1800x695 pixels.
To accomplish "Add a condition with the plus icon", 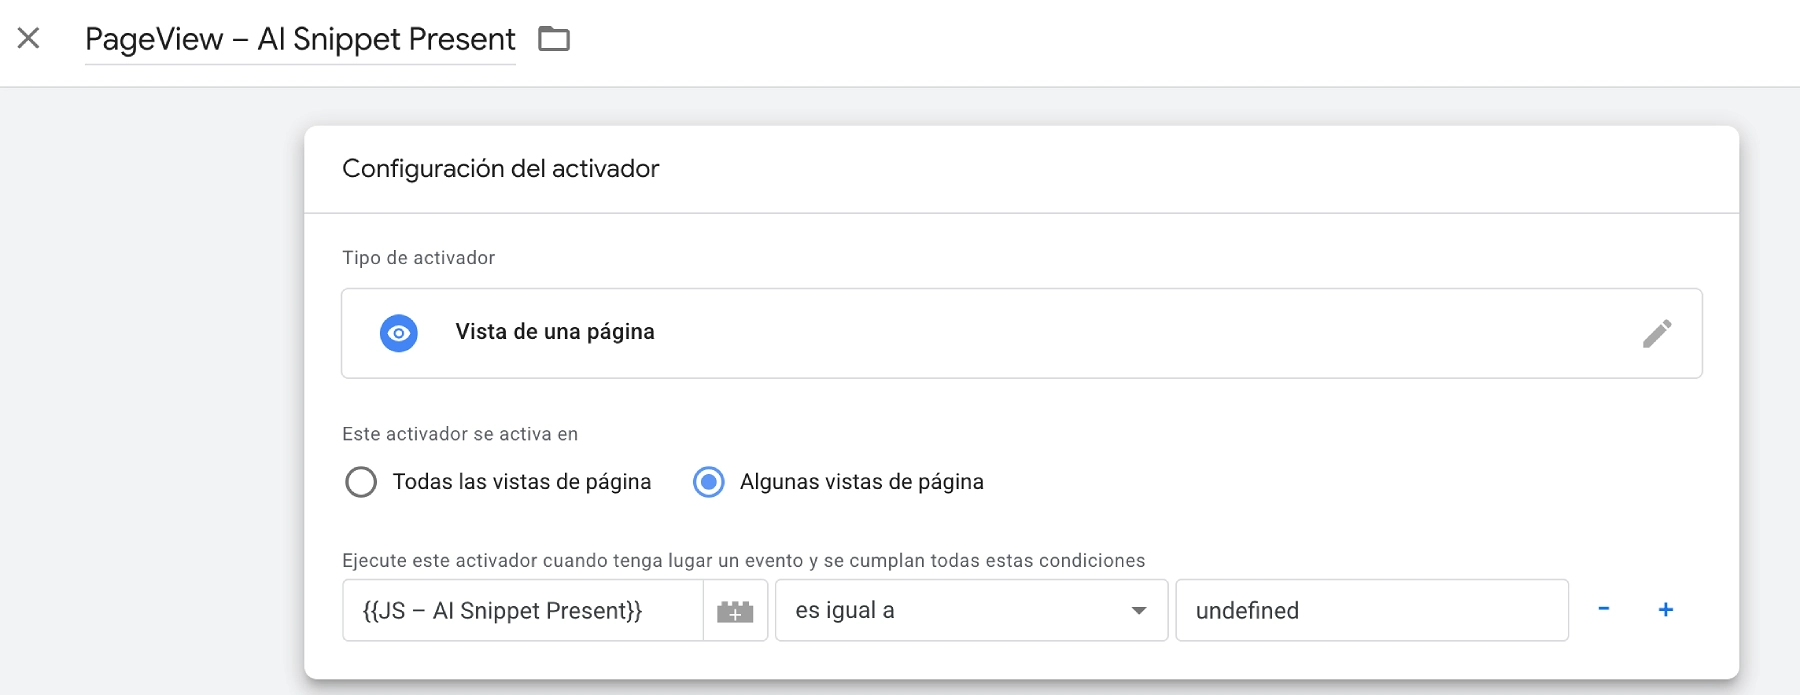I will coord(1666,609).
